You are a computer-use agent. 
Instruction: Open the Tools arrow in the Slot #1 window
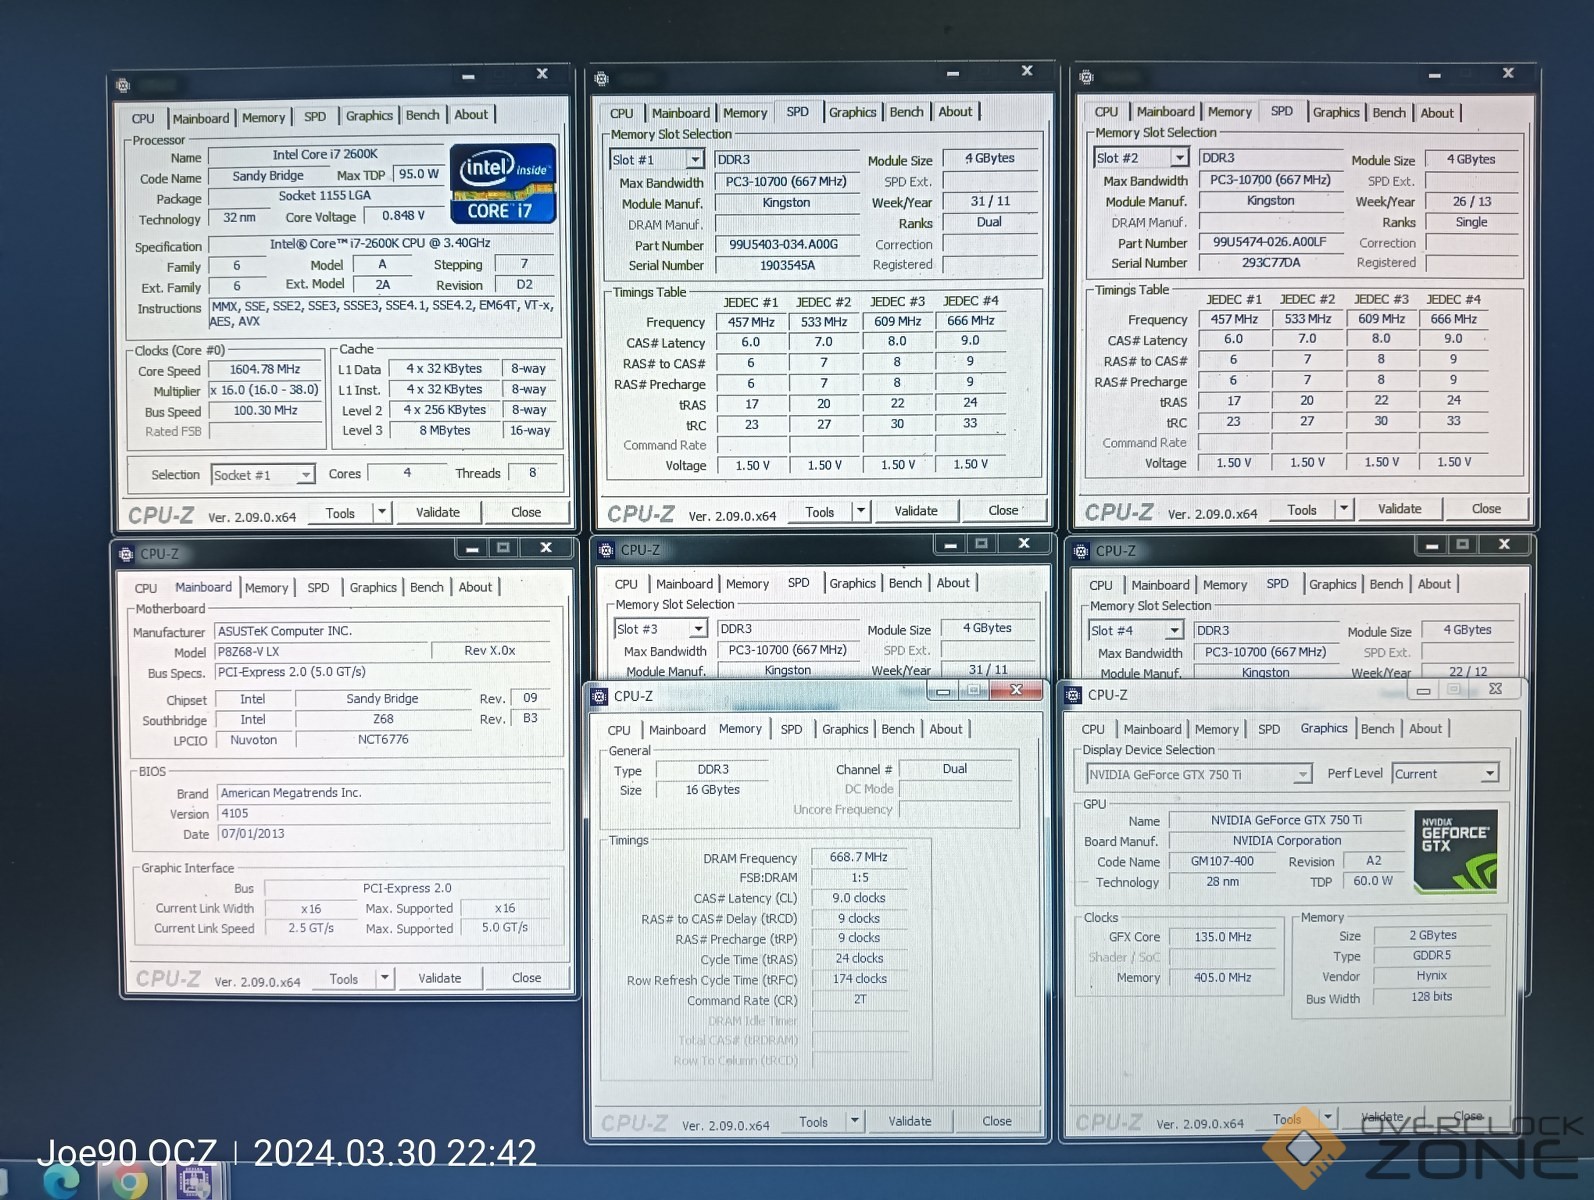860,511
